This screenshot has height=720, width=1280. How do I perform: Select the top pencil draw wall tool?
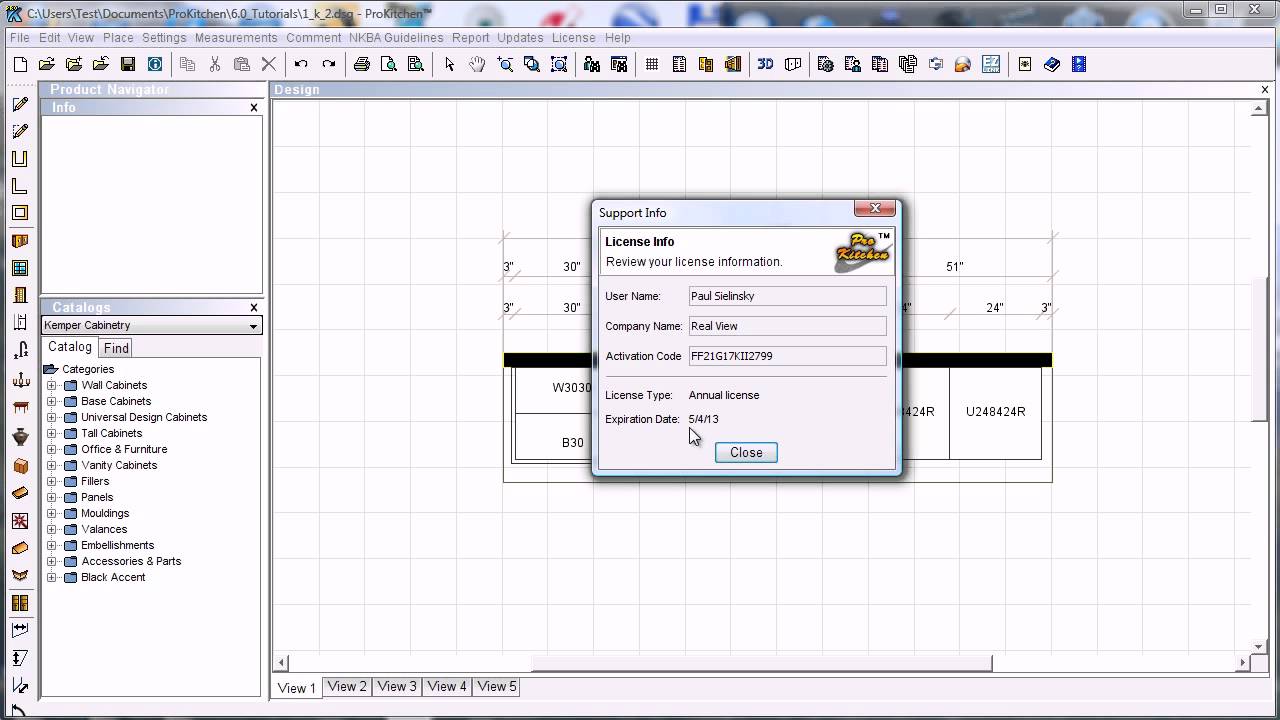coord(20,104)
